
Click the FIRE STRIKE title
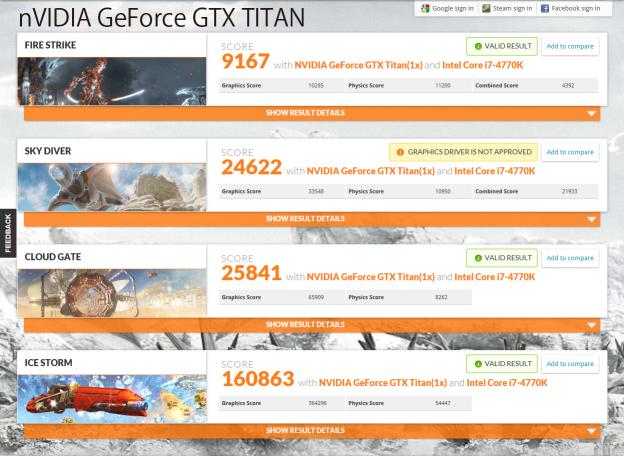(x=50, y=45)
